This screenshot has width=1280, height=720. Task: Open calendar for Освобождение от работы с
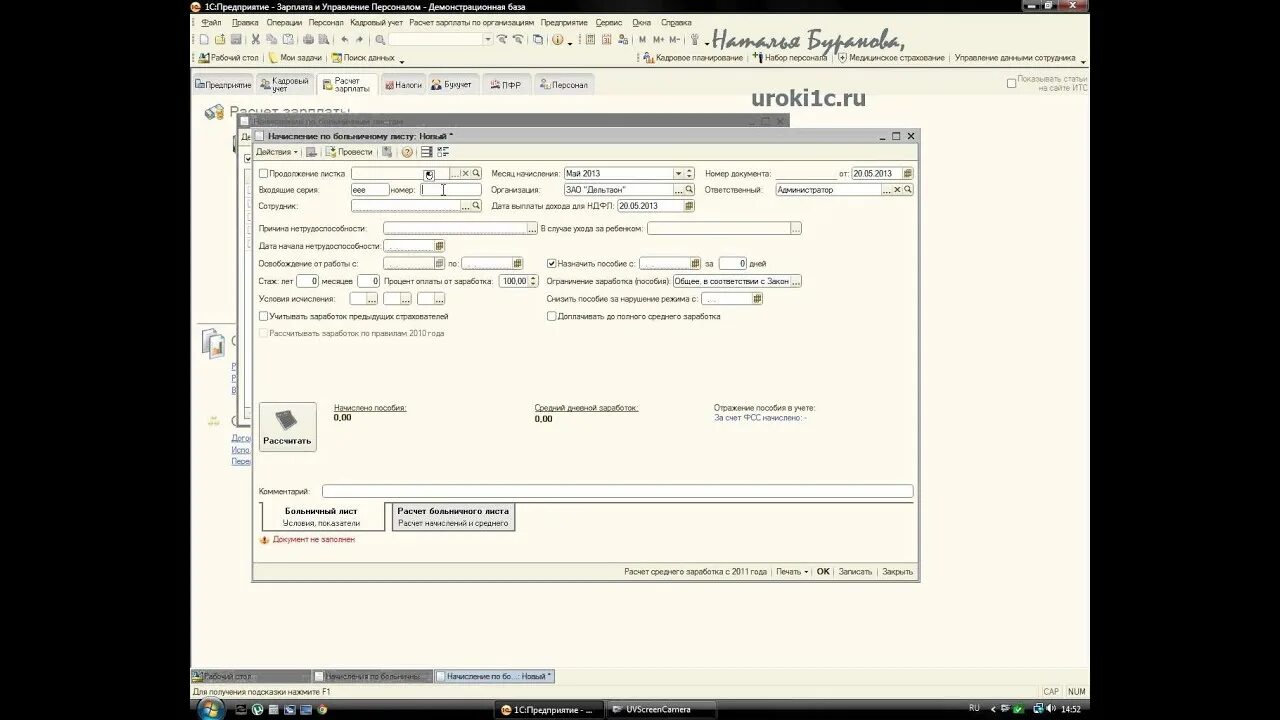440,264
